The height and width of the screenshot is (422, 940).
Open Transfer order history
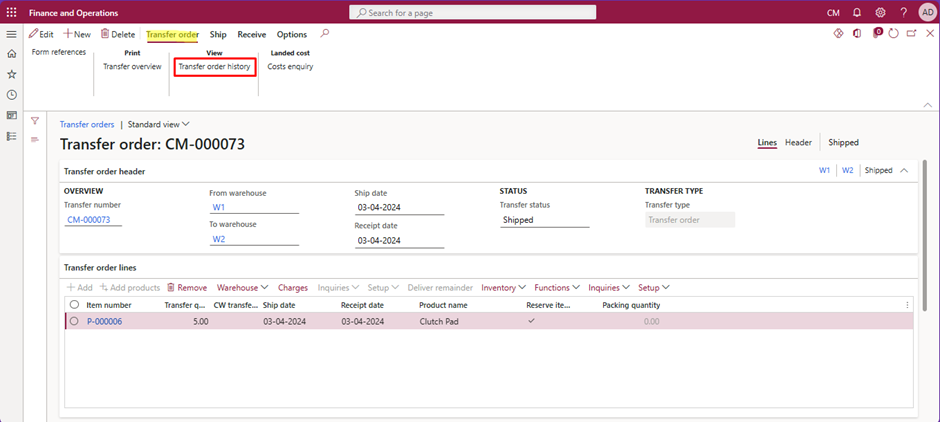tap(215, 67)
